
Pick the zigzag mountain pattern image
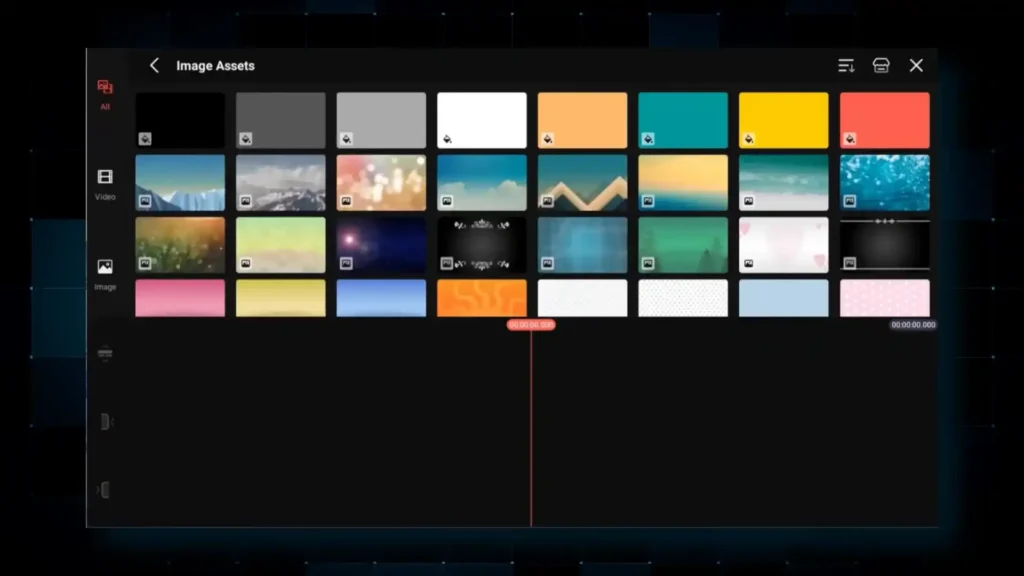[x=582, y=182]
